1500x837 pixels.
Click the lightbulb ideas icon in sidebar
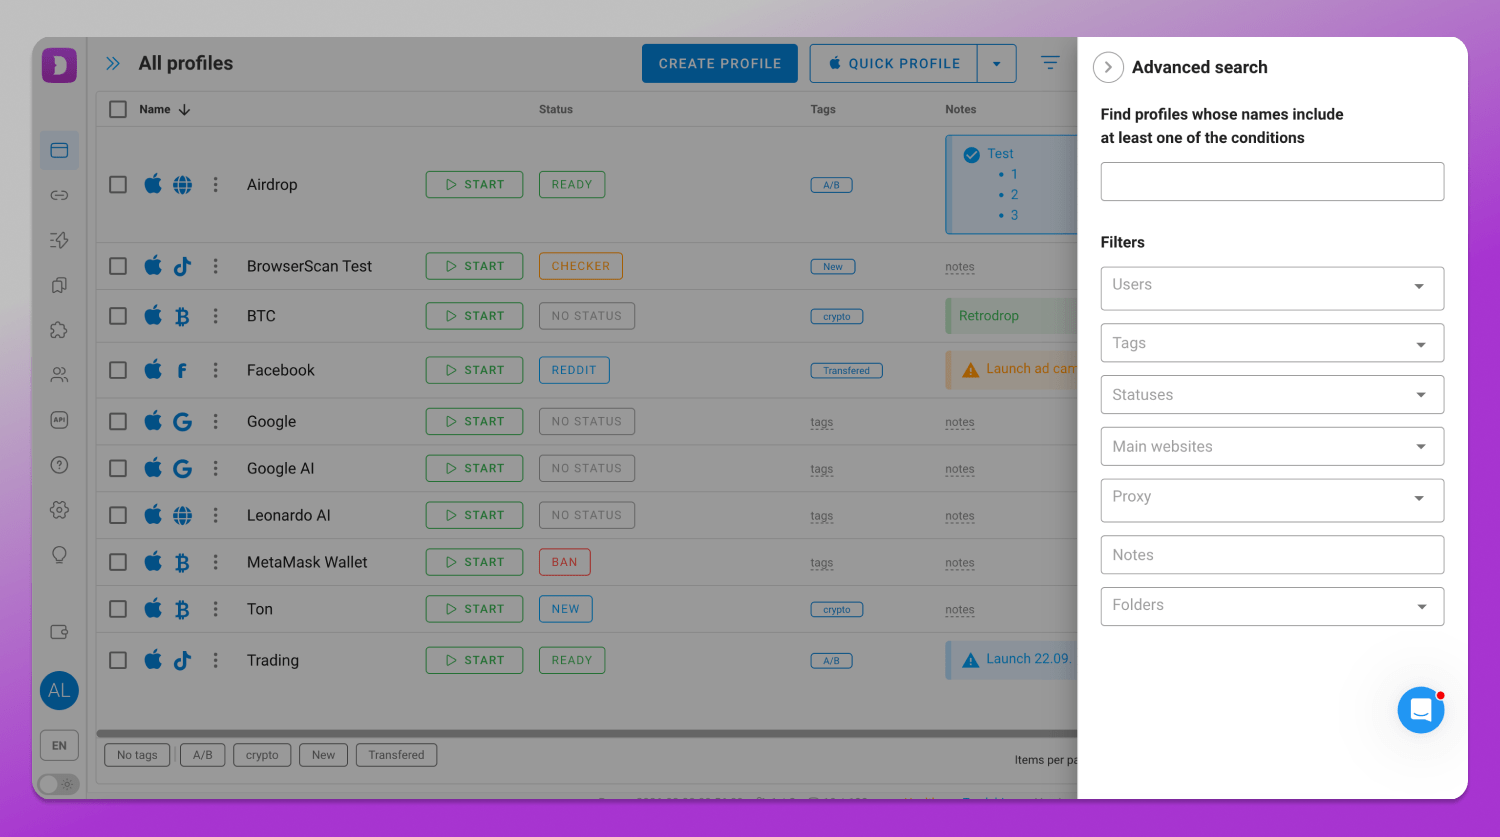click(x=59, y=555)
